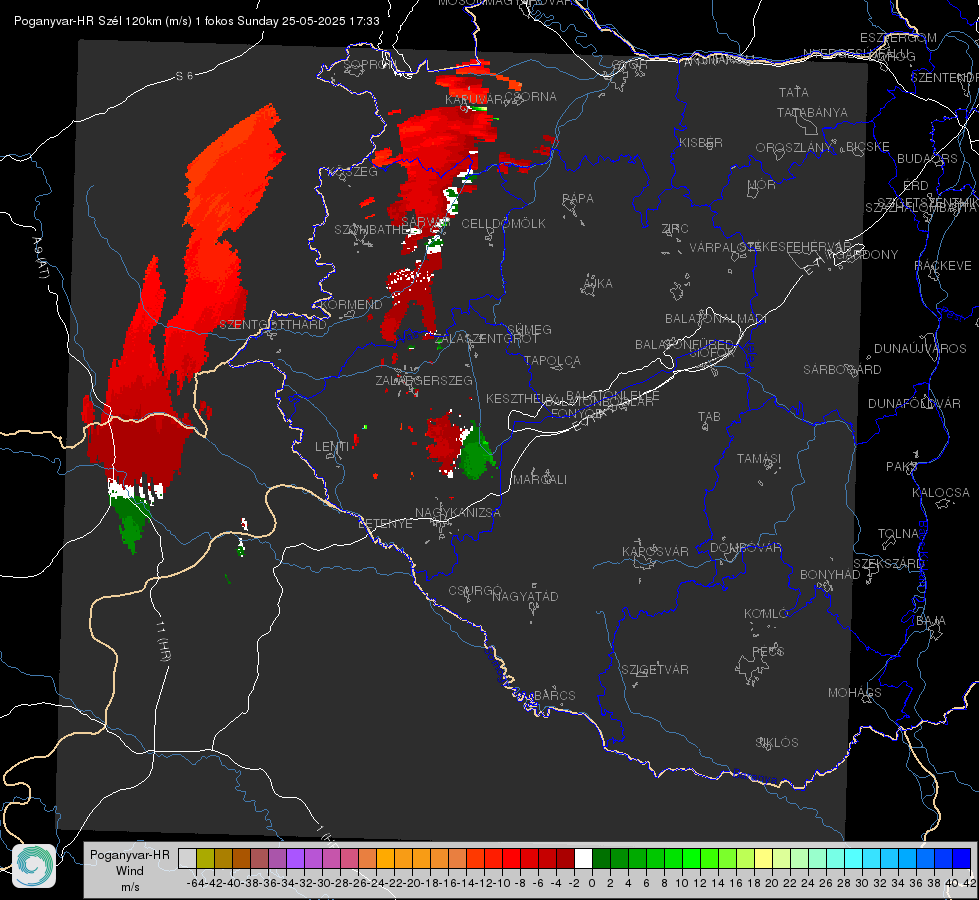Click the KALOCSA city label

point(941,492)
